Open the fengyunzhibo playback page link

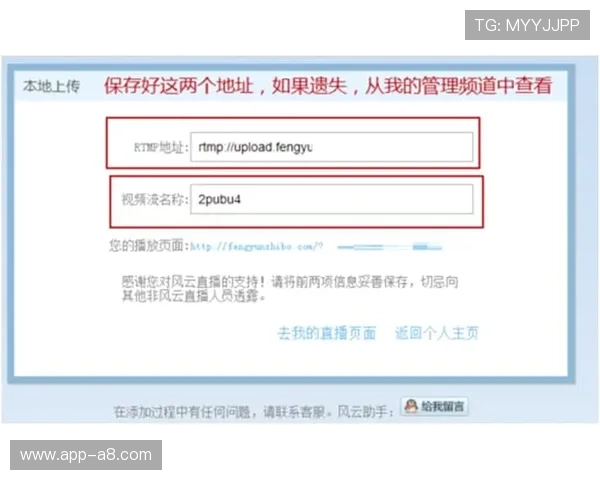257,246
